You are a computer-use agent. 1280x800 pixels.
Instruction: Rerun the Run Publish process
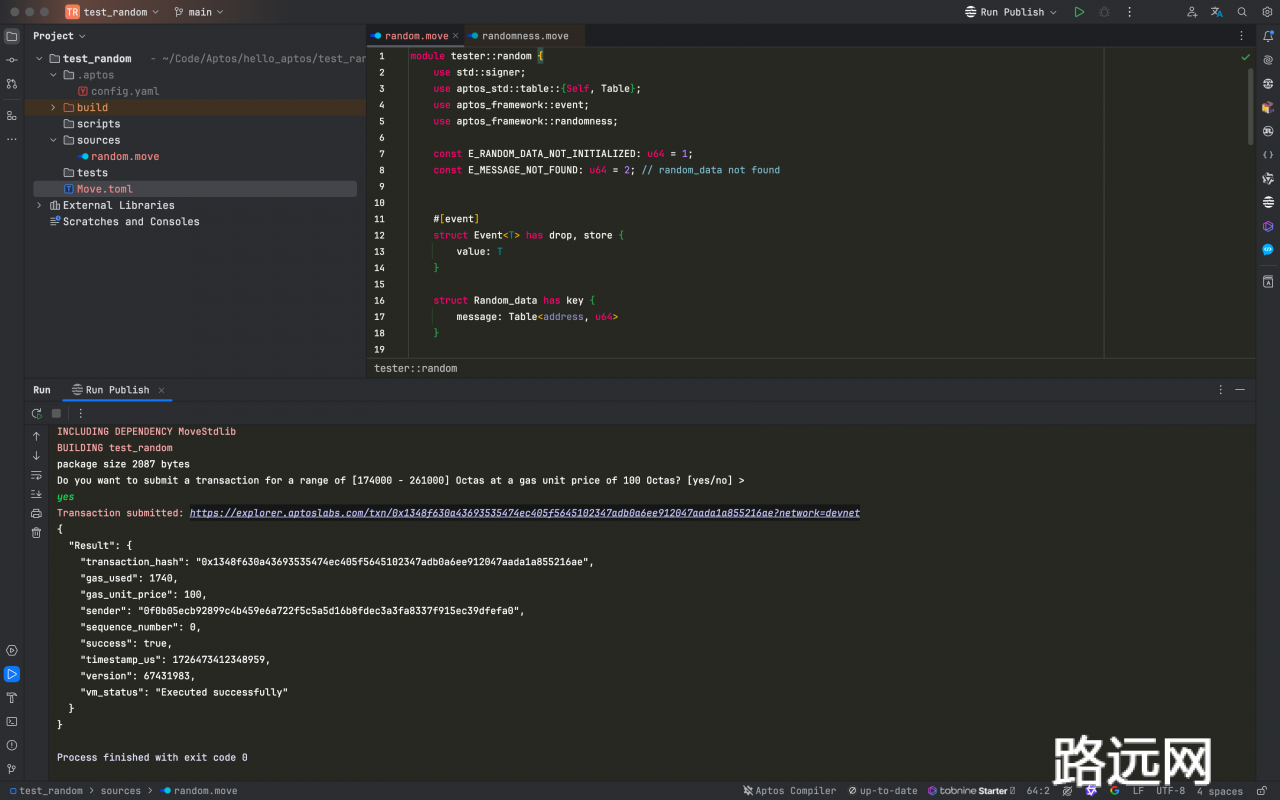37,413
